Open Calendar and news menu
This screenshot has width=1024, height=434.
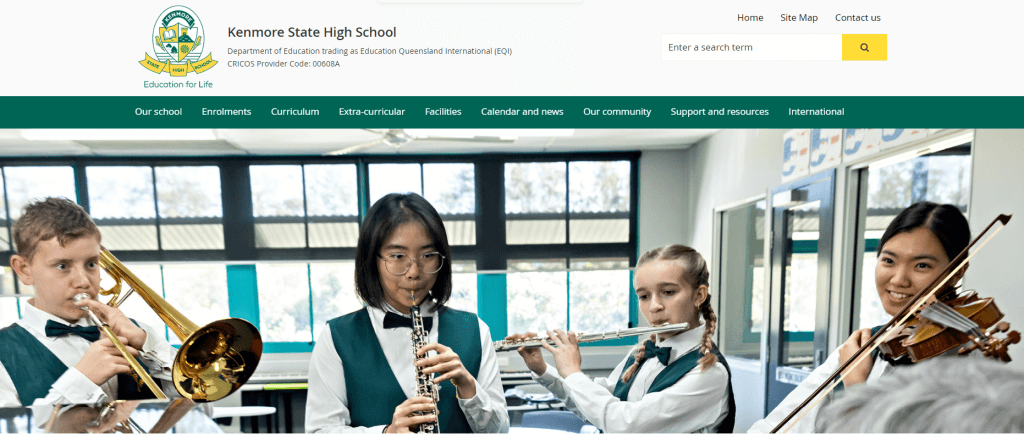pyautogui.click(x=522, y=112)
